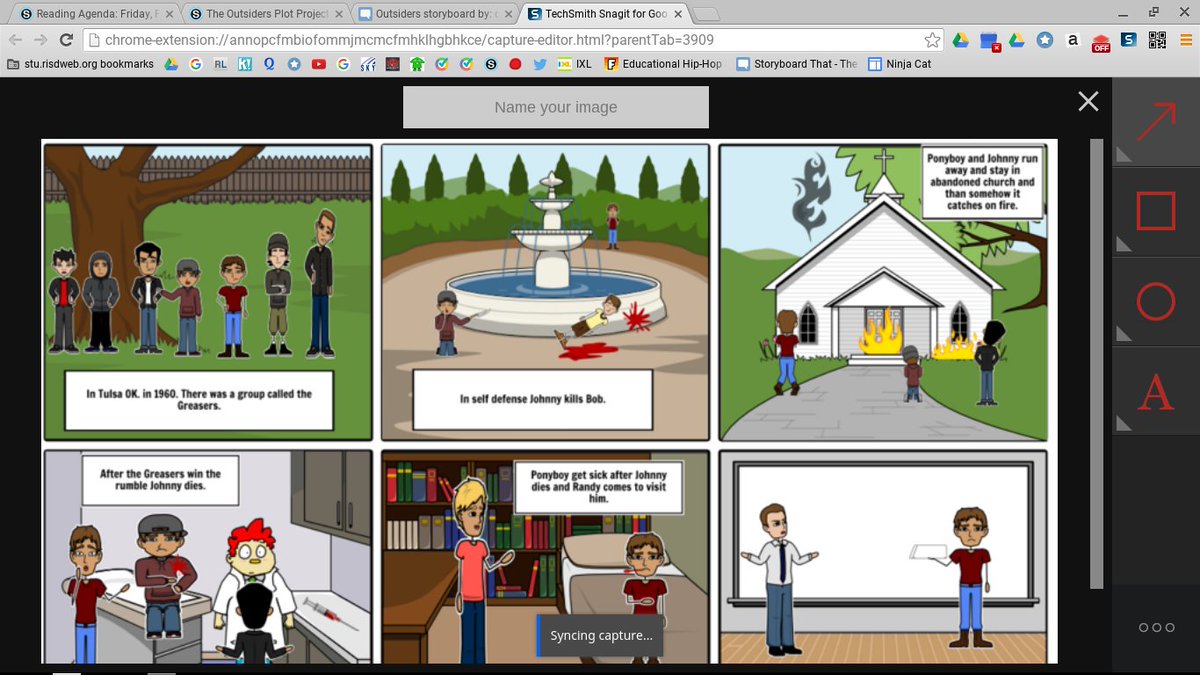Viewport: 1200px width, 675px height.
Task: Click the editor vertical scrollbar
Action: point(1097,363)
